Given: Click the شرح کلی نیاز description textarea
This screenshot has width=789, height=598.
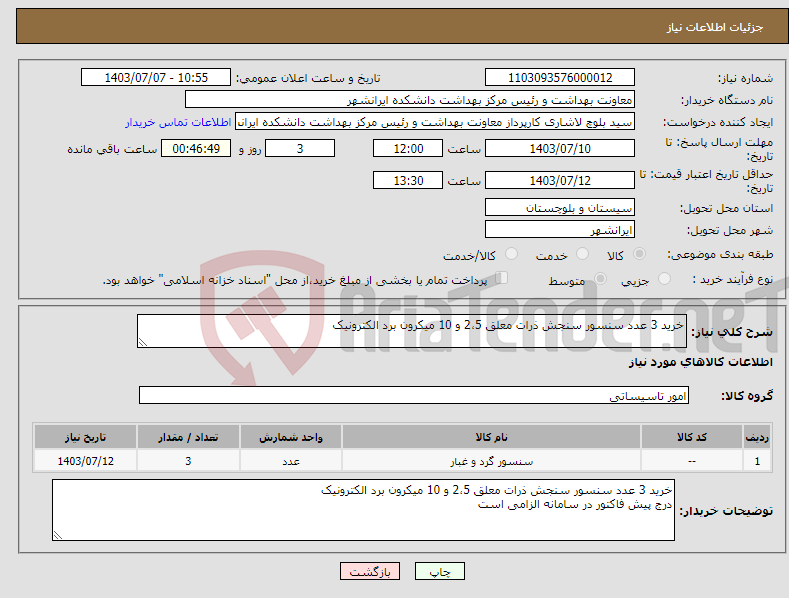Looking at the screenshot, I should [x=412, y=331].
